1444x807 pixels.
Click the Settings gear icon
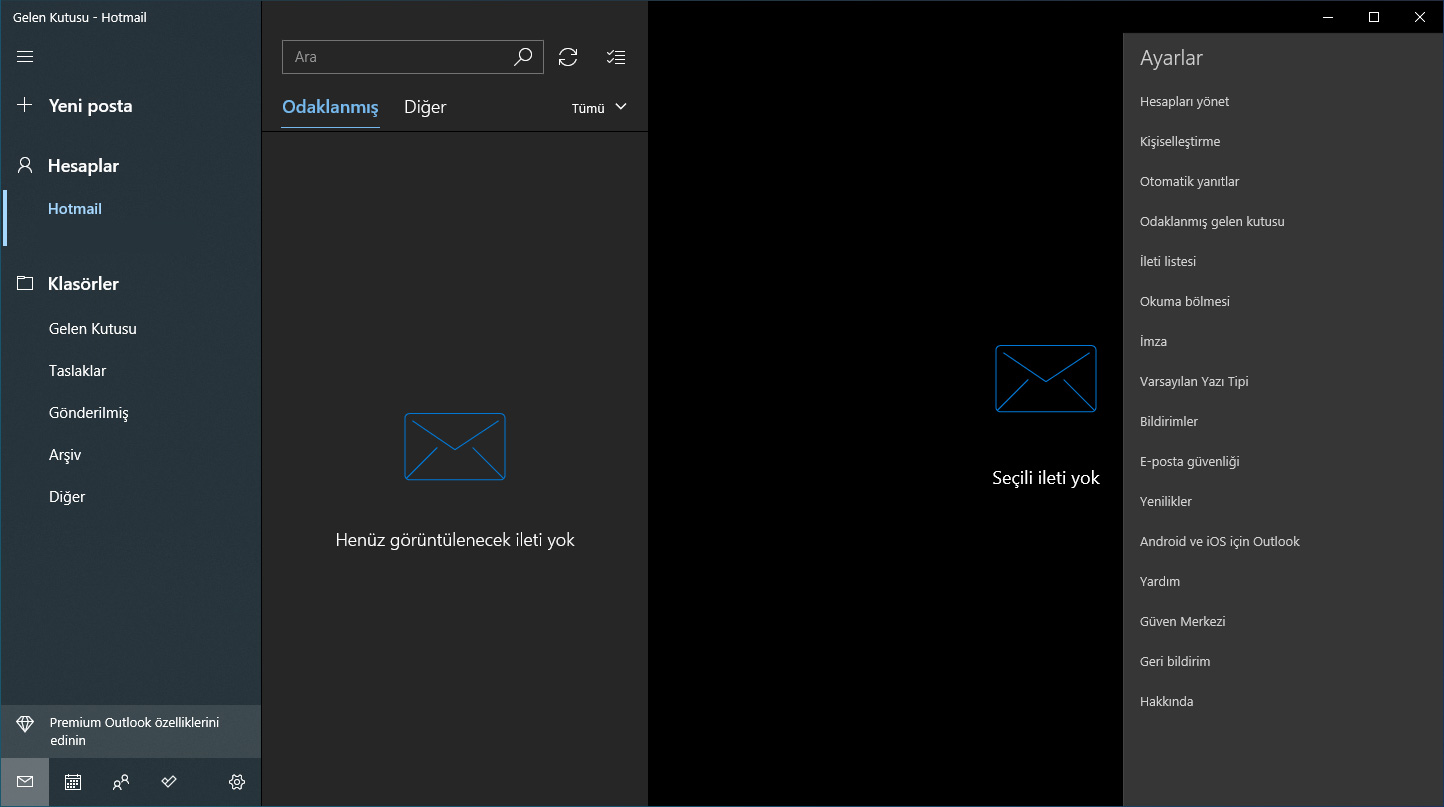[x=237, y=782]
